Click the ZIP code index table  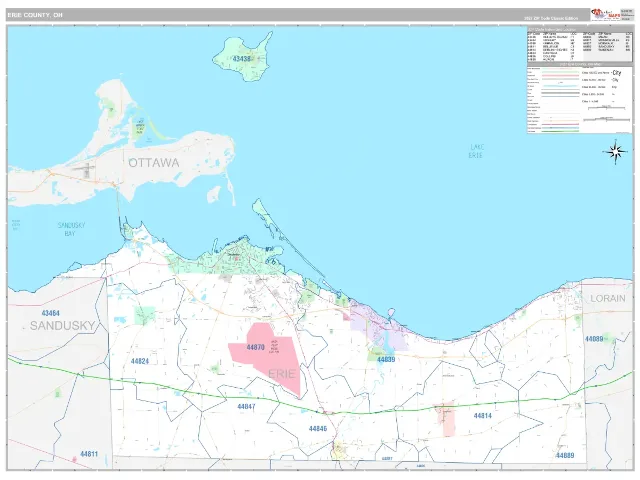point(579,46)
